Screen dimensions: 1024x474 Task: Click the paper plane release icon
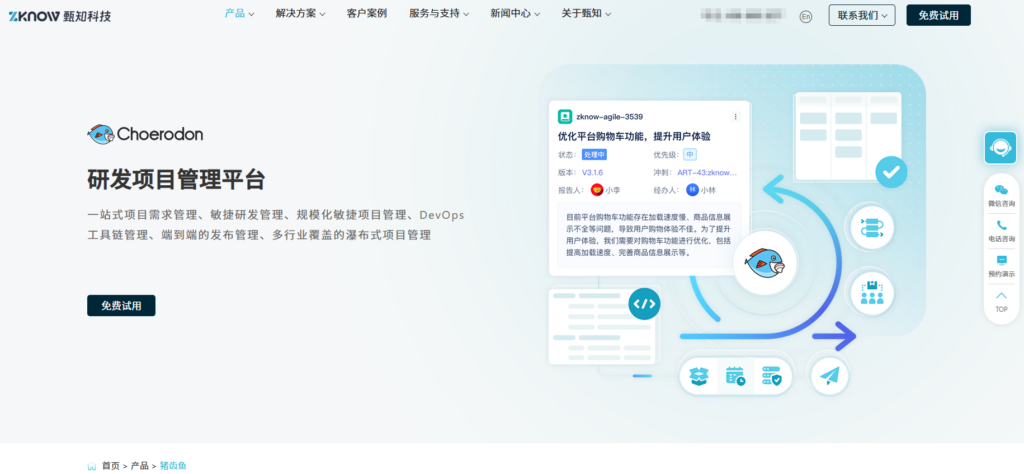point(829,376)
